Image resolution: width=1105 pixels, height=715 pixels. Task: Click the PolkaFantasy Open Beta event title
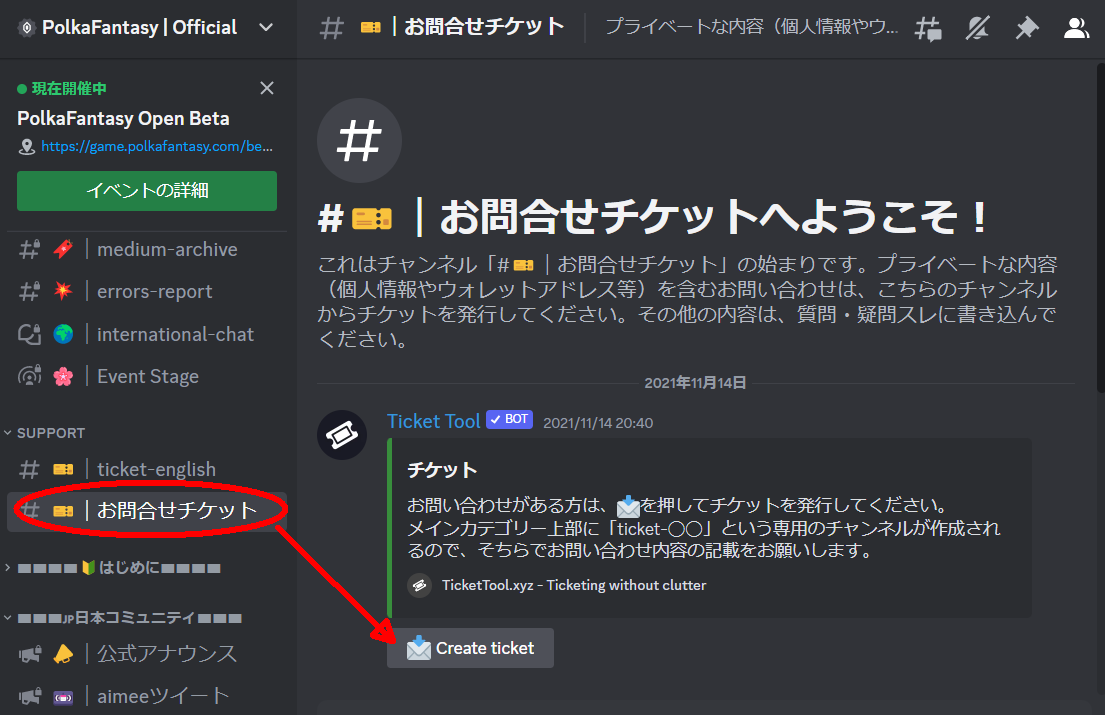tap(123, 118)
